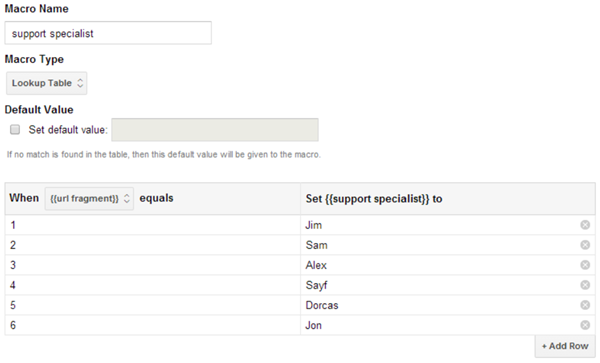Enable the Set default value checkbox
Screen dimensions: 600x363
[15, 130]
